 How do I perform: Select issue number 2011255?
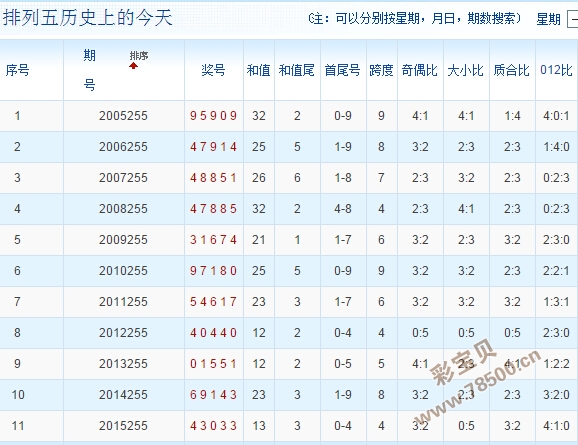pos(123,302)
